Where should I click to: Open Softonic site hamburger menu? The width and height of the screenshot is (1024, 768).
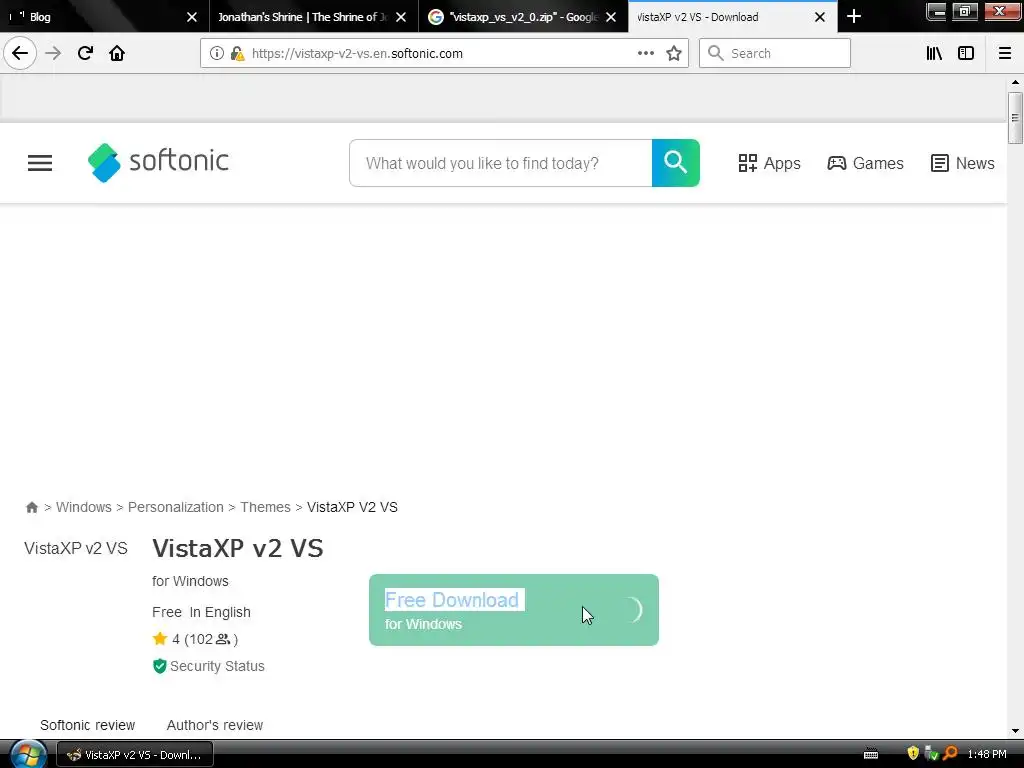click(x=40, y=163)
